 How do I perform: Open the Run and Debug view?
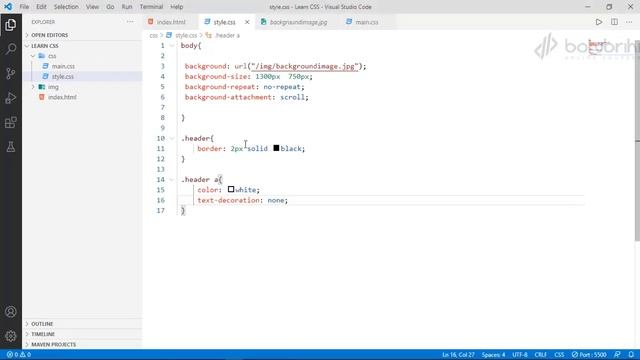coord(11,98)
